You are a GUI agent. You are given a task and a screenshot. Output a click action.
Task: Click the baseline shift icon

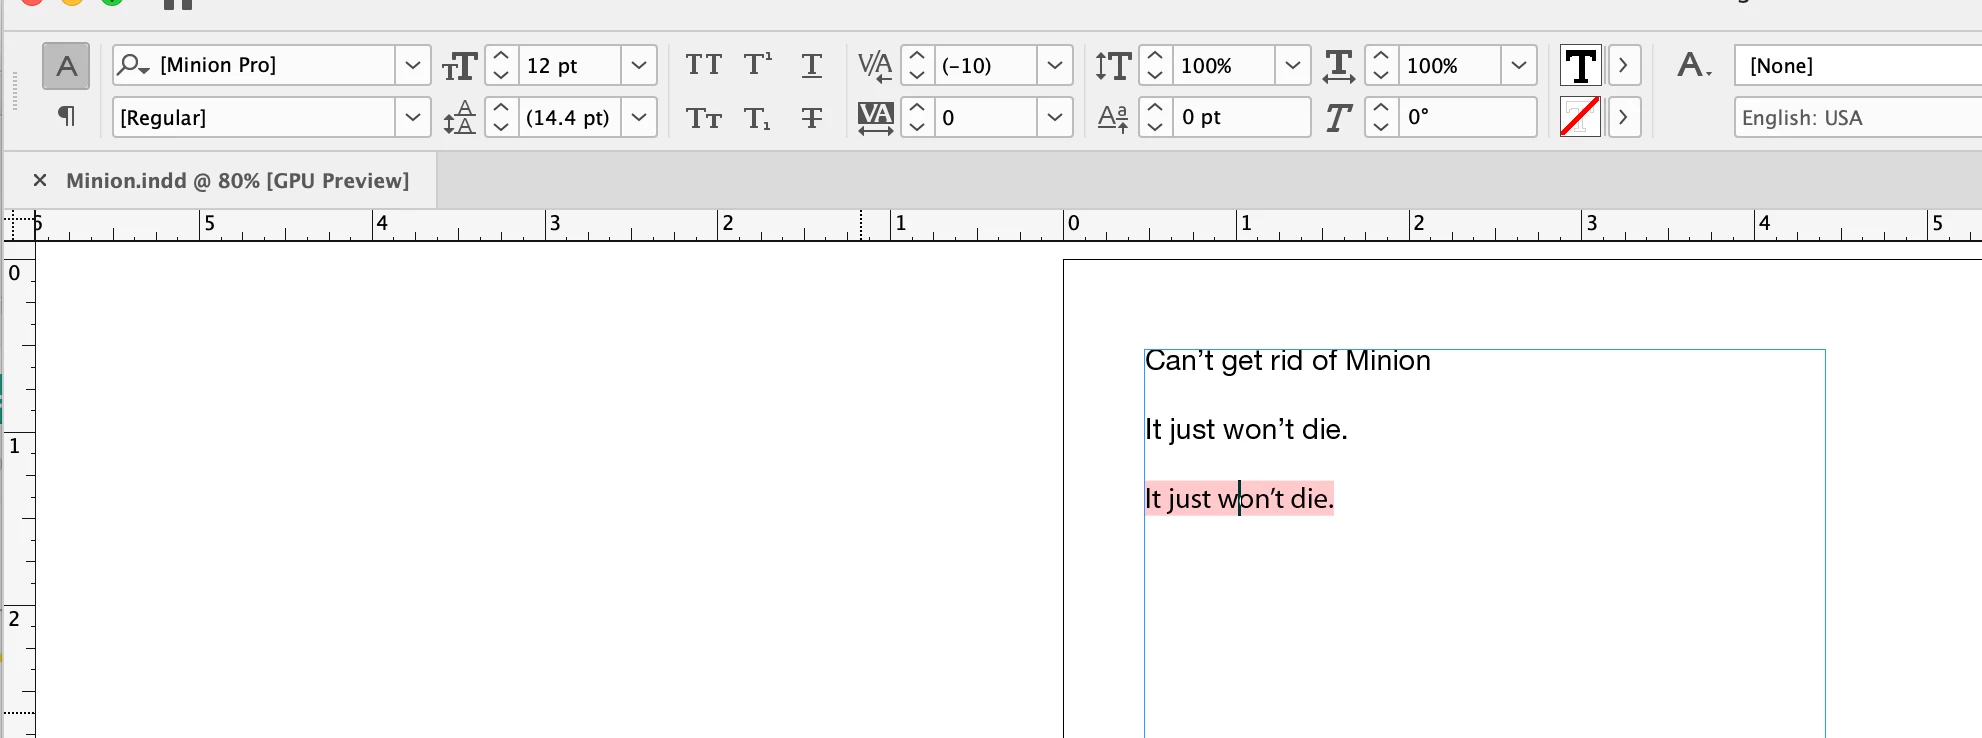(1113, 118)
